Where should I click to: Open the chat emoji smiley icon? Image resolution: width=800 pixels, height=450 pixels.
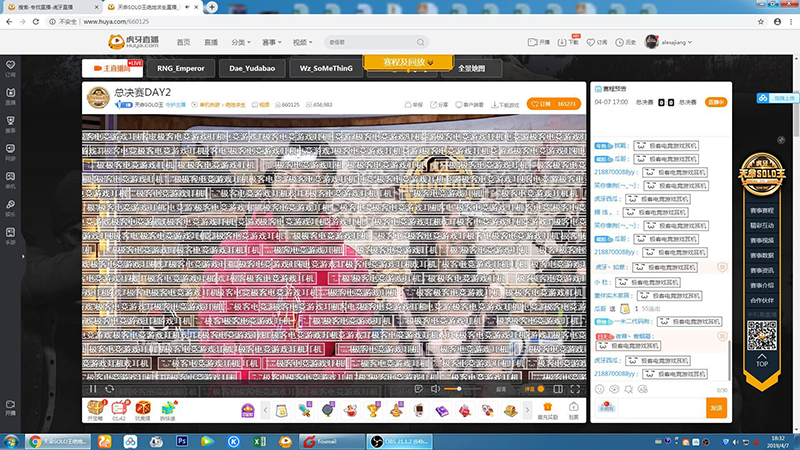[599, 389]
